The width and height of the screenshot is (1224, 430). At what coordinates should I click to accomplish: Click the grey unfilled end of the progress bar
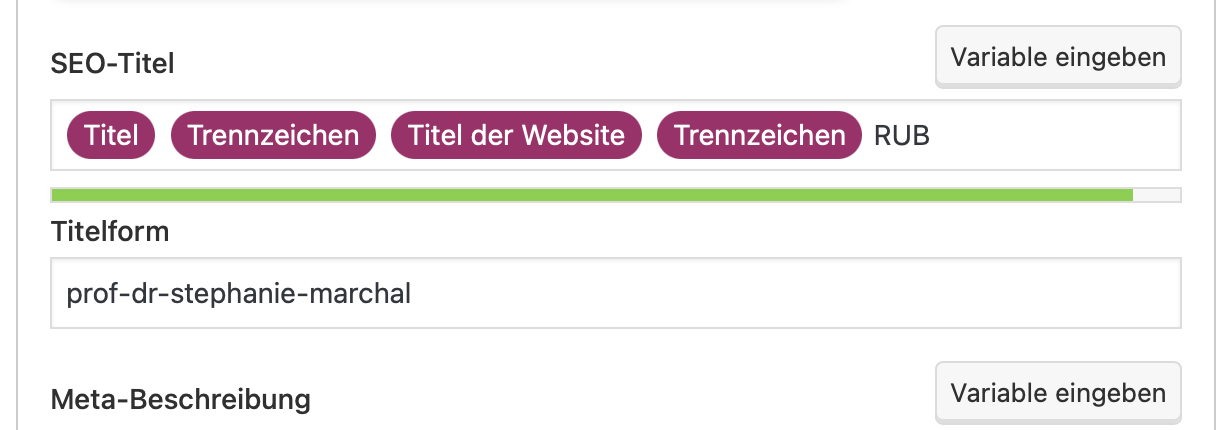pos(1157,195)
